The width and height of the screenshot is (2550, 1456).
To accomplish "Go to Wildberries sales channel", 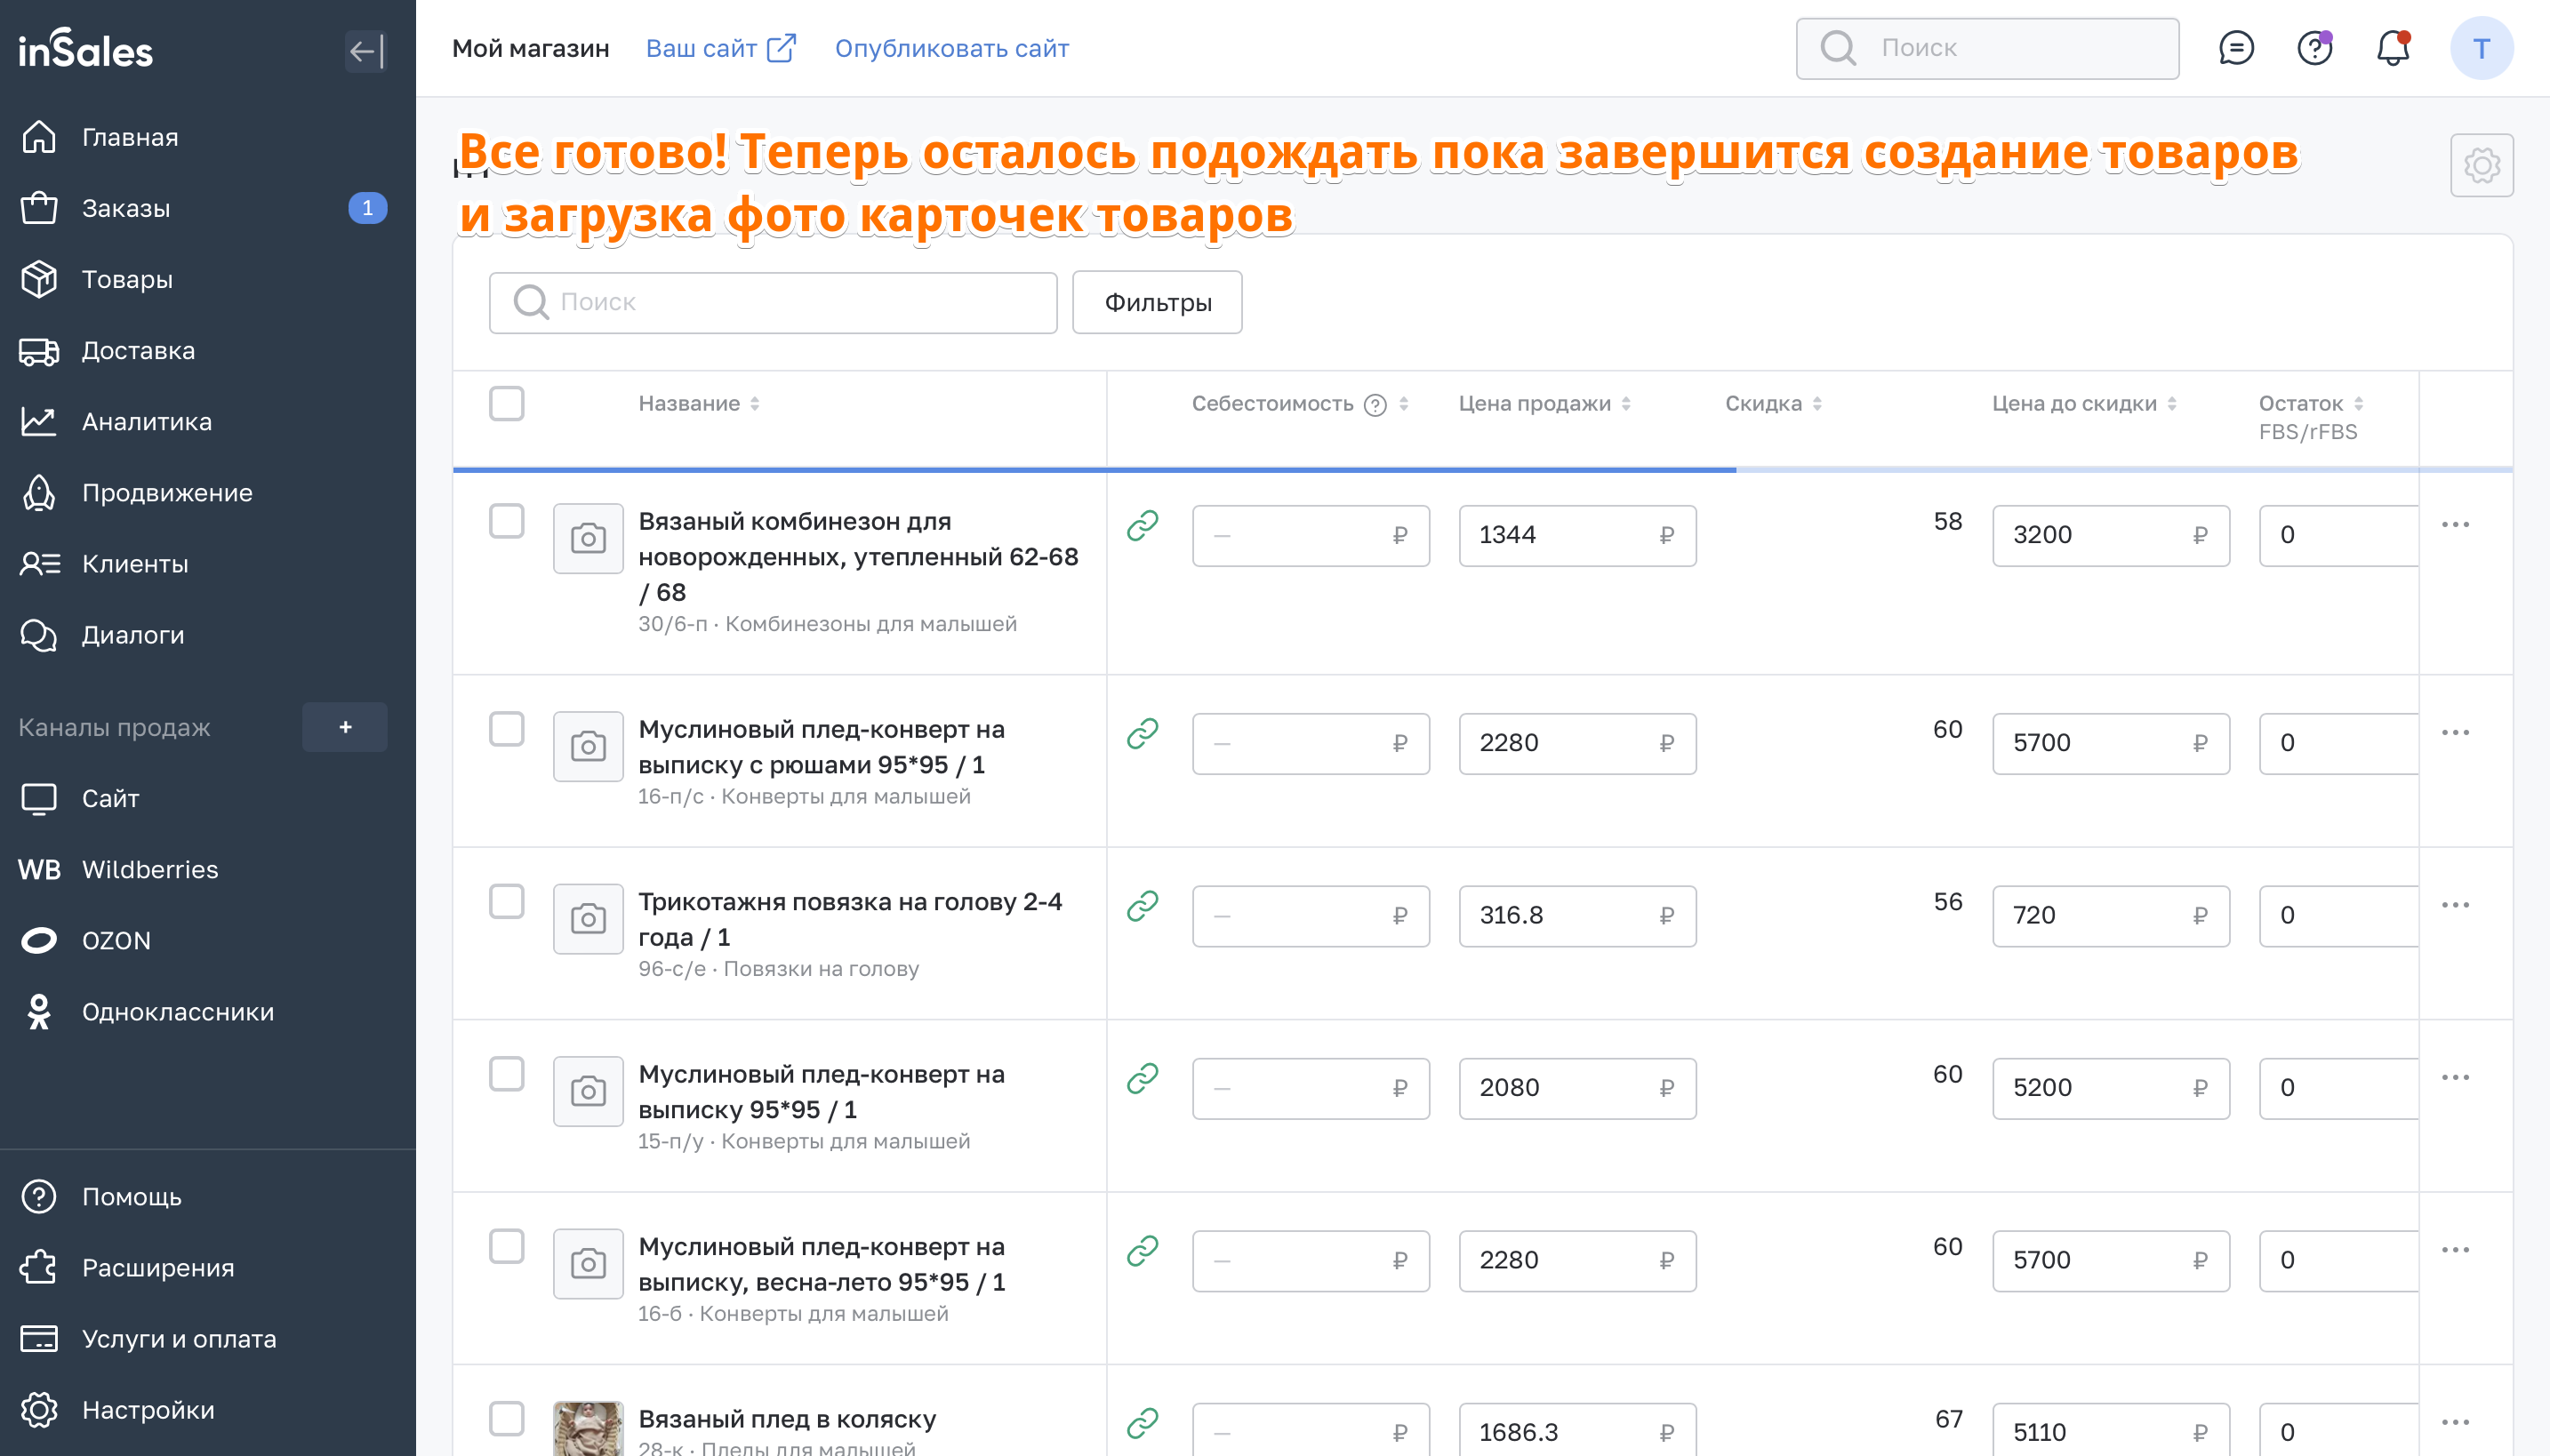I will [x=149, y=869].
